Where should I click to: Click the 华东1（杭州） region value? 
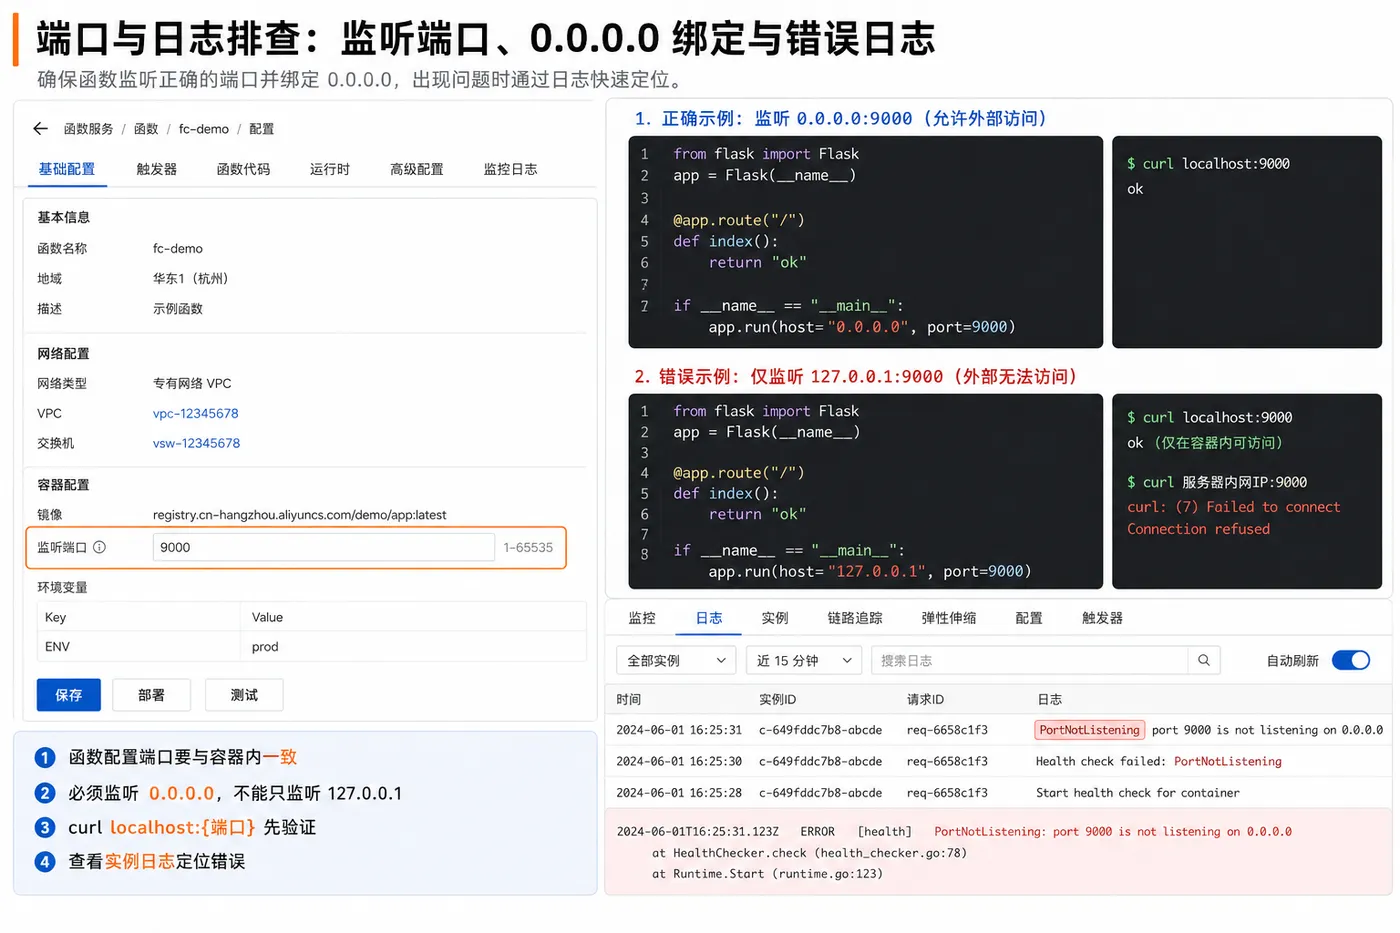tap(190, 279)
